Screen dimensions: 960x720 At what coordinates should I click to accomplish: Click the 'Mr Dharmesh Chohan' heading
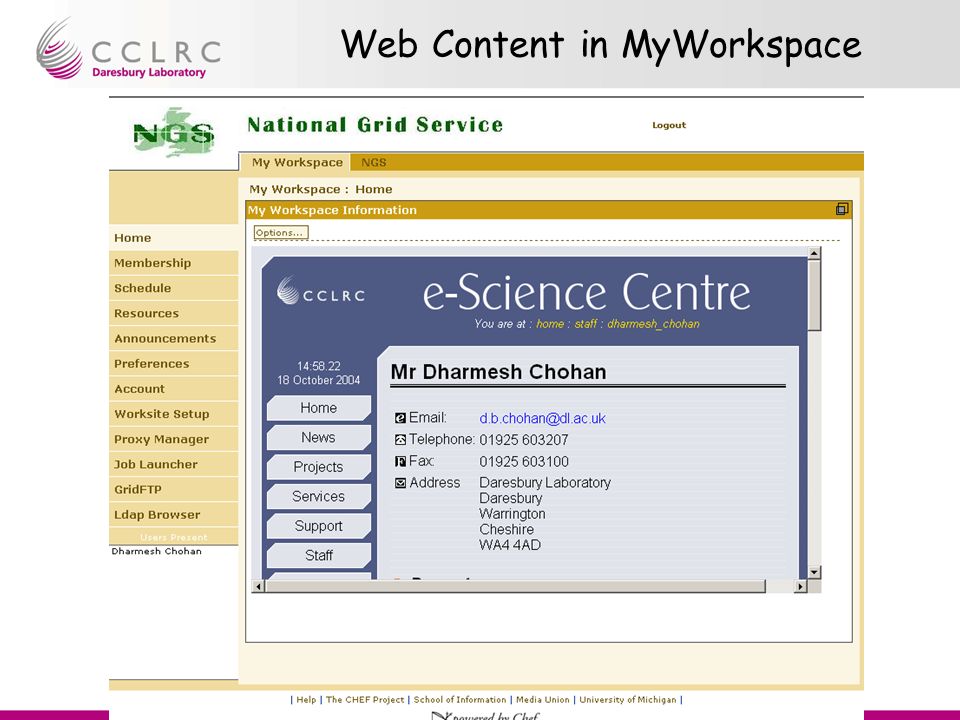498,372
